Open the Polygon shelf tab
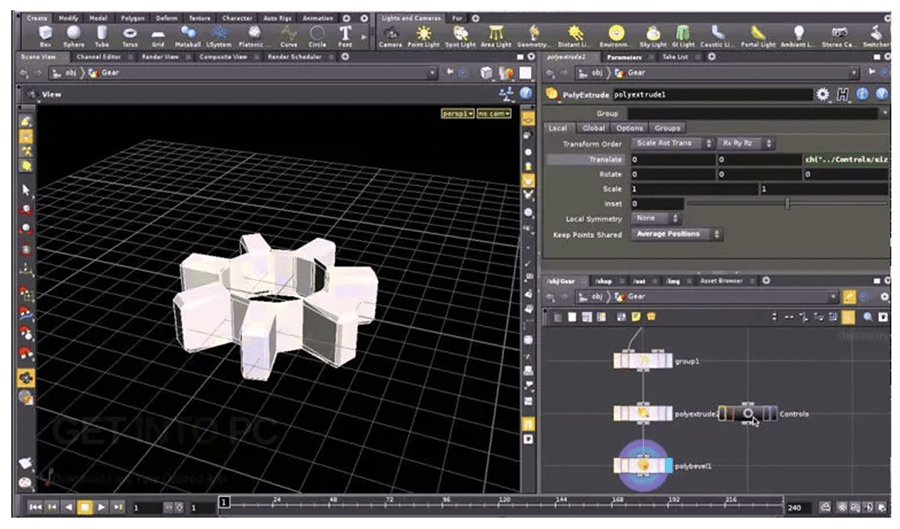The width and height of the screenshot is (900, 529). pos(133,18)
